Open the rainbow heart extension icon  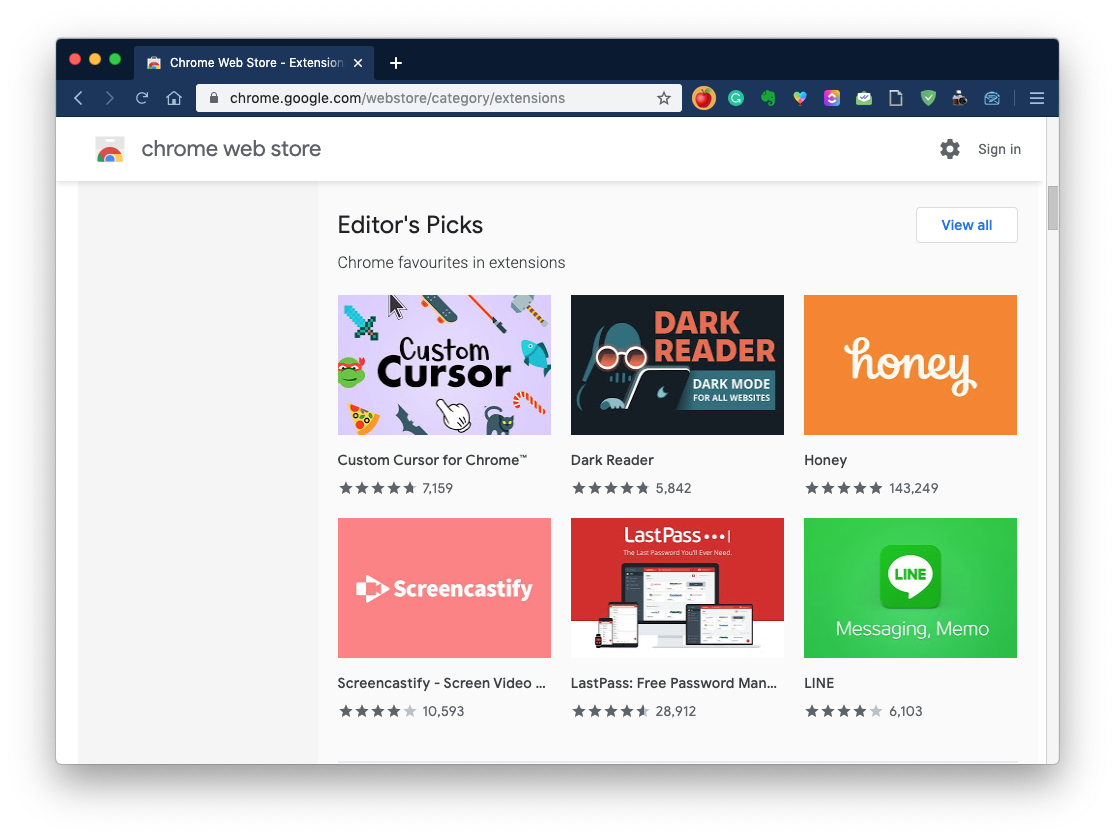click(800, 98)
